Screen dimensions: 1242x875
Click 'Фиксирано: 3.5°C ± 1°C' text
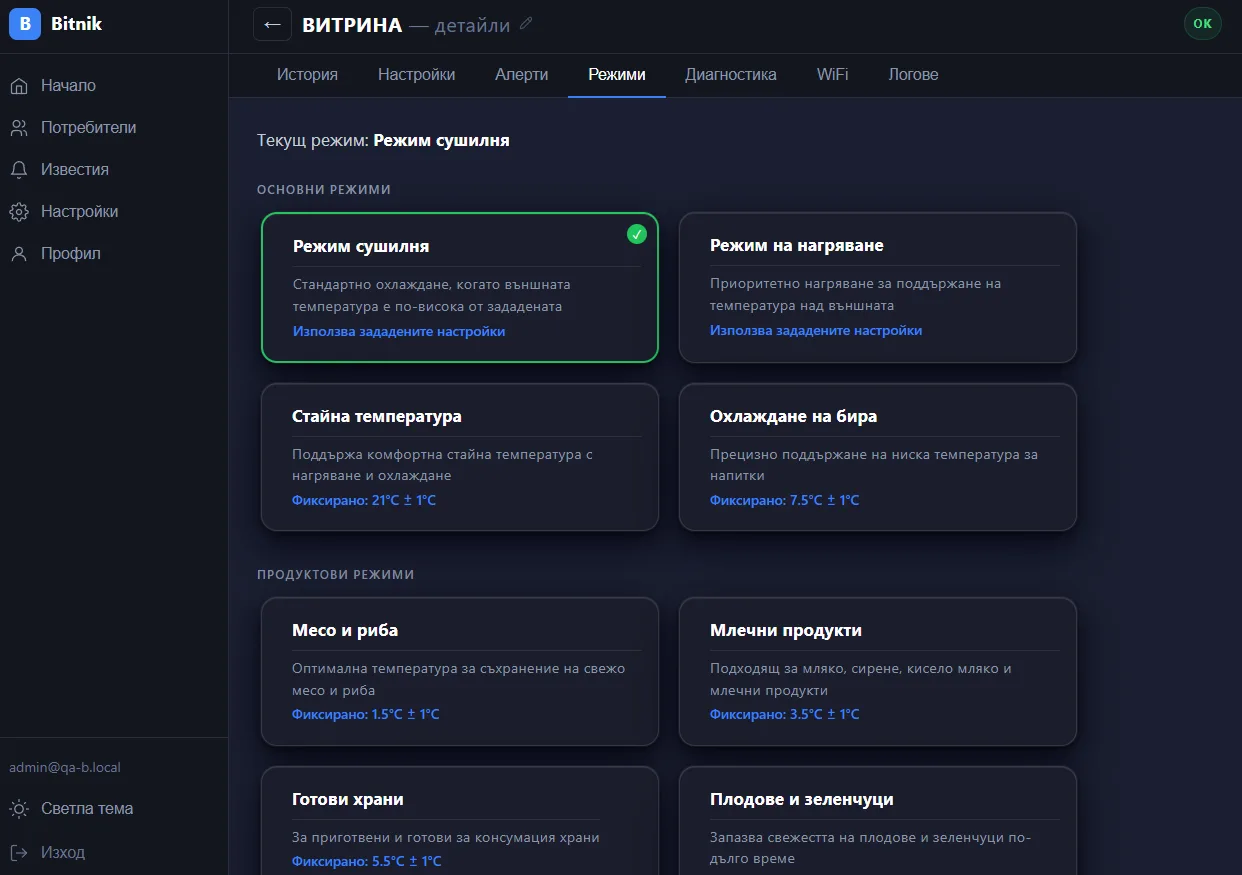pyautogui.click(x=785, y=714)
